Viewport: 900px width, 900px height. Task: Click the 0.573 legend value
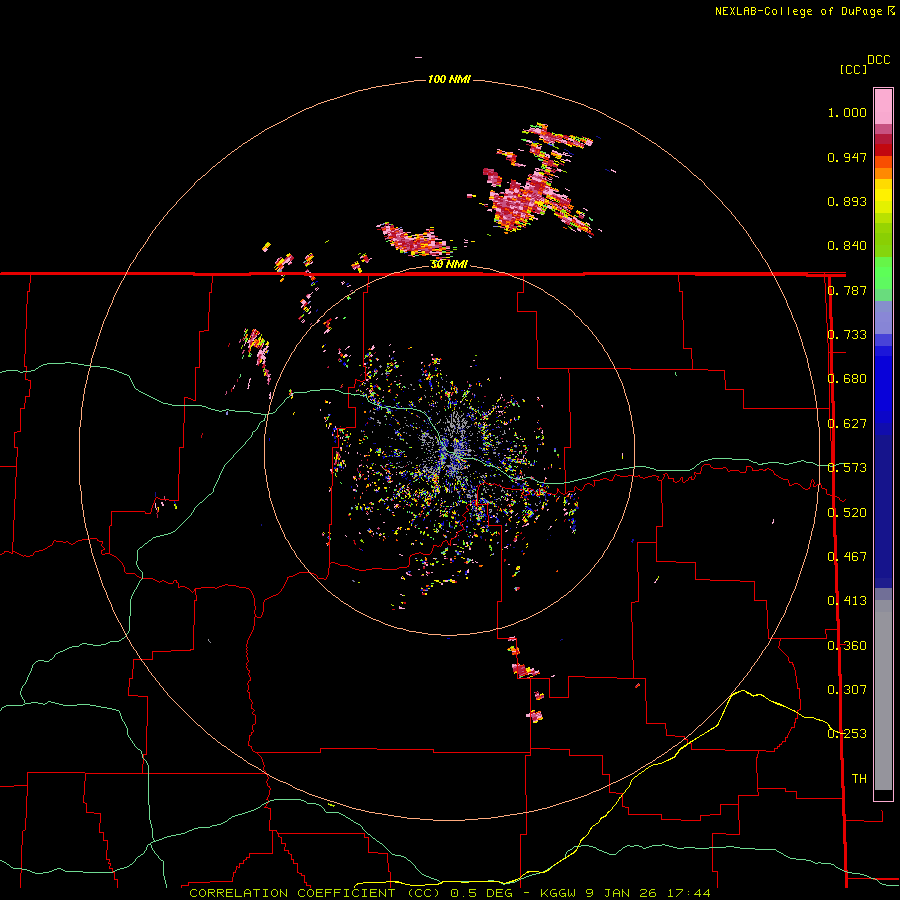click(847, 468)
